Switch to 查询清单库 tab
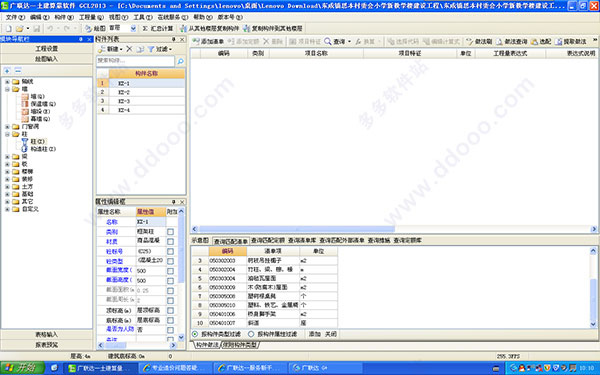This screenshot has width=600, height=375. 302,240
